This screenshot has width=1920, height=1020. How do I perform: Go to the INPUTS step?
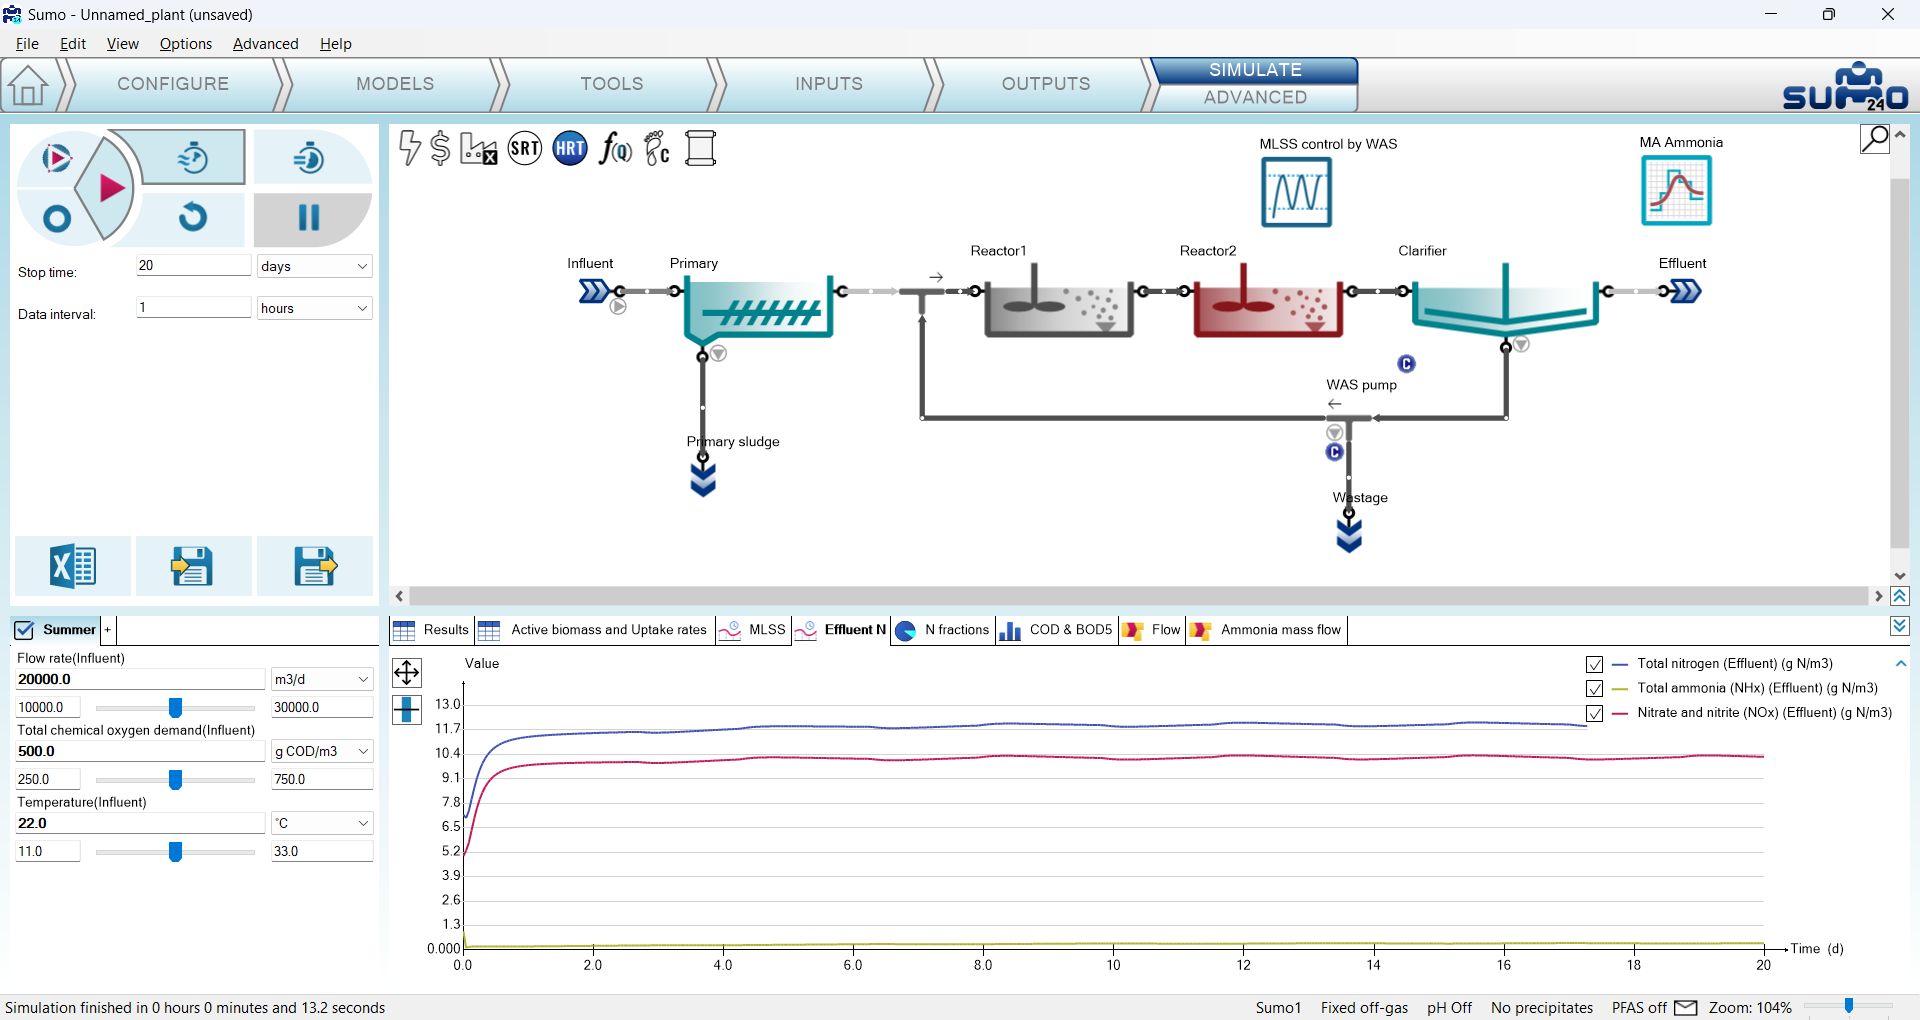(829, 84)
